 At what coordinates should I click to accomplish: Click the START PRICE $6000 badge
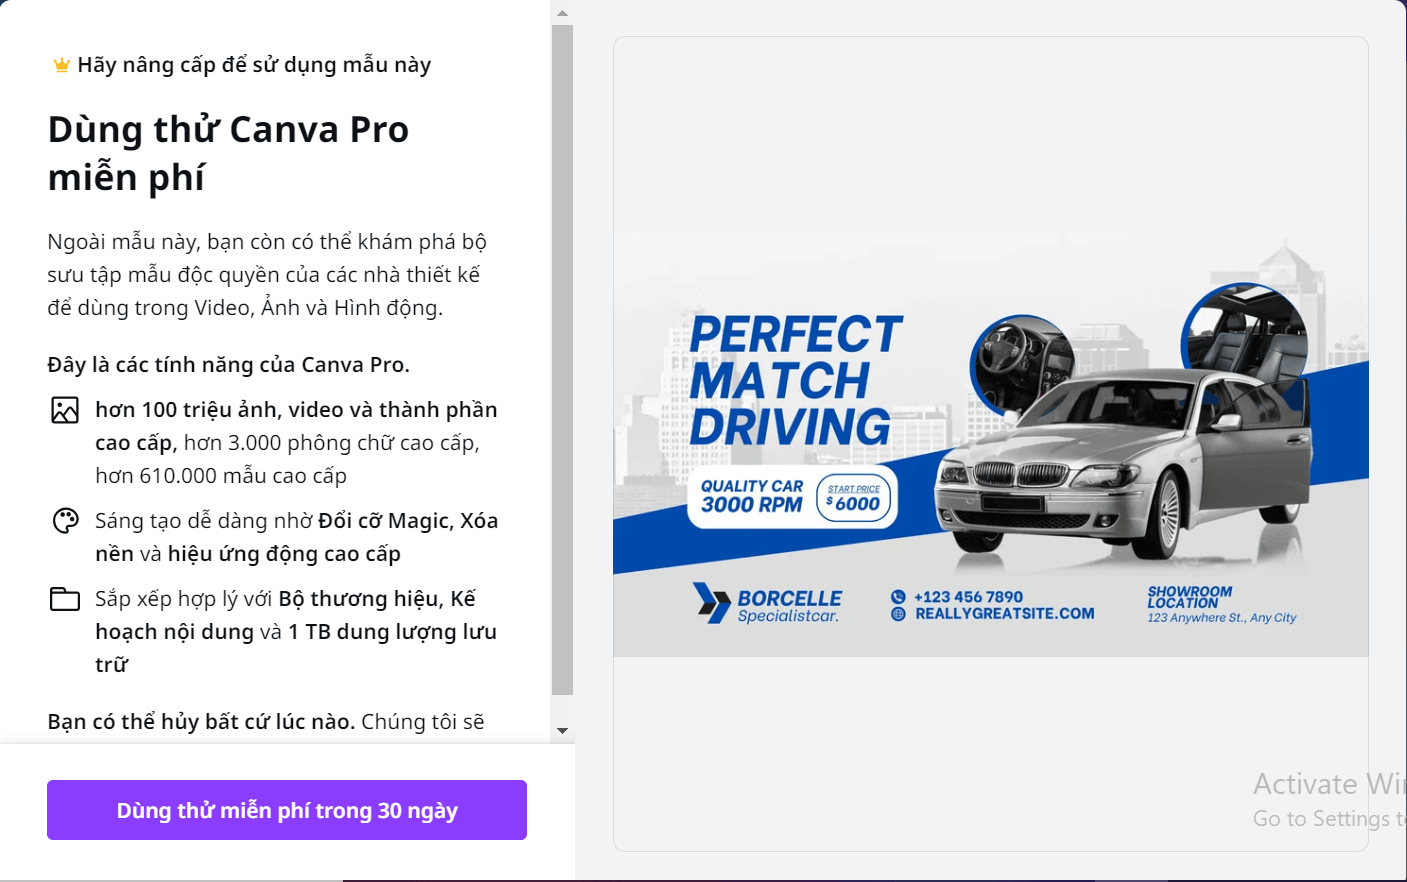[x=854, y=497]
